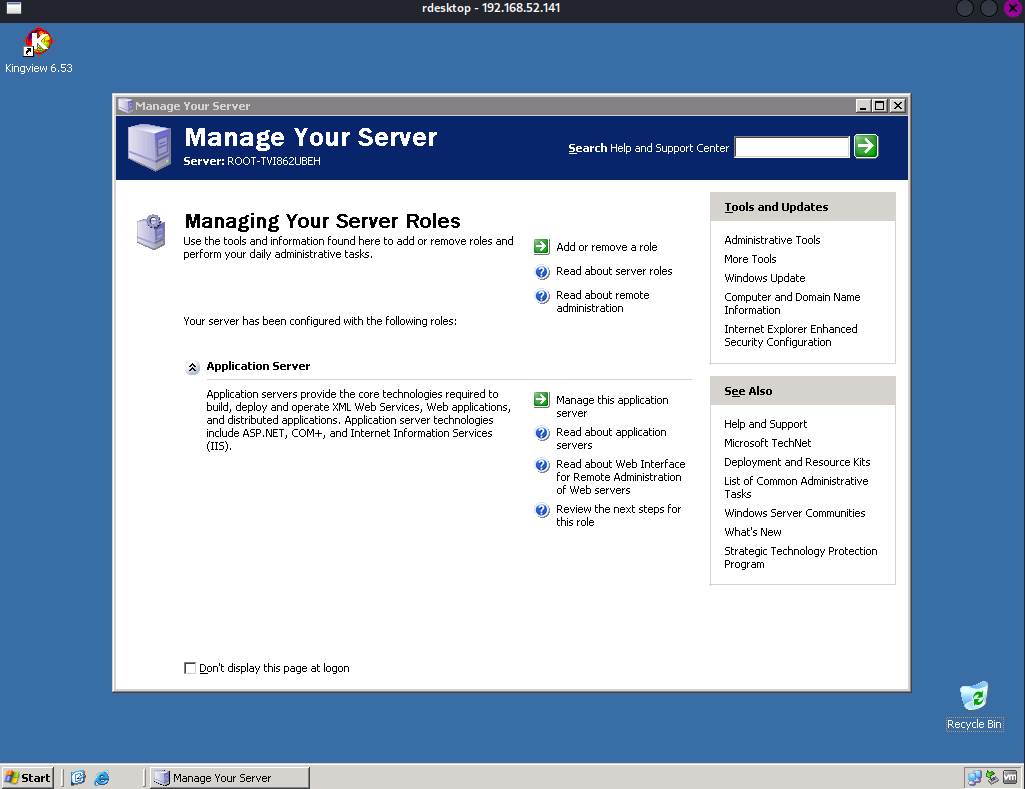Launch Internet Explorer from quick launch

102,778
